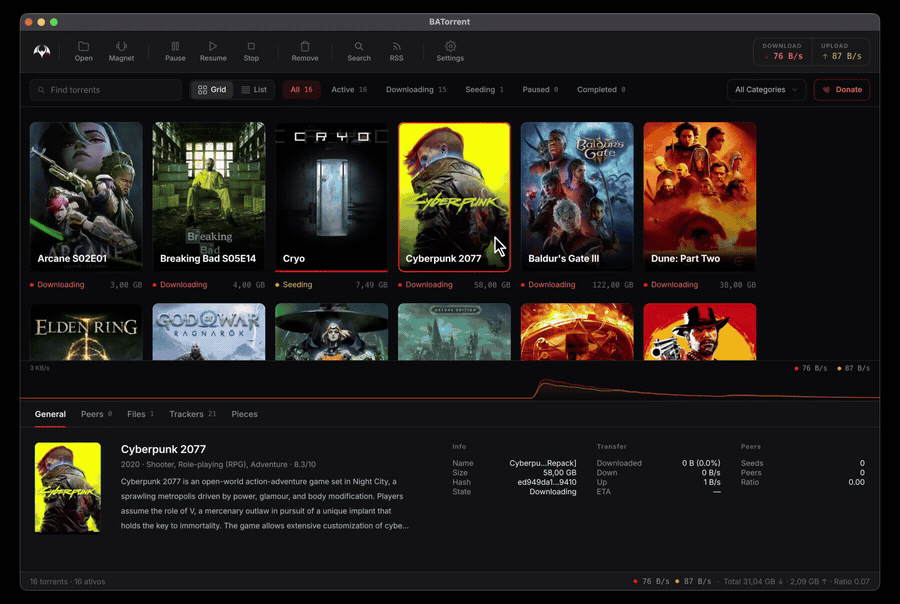This screenshot has width=900, height=604.
Task: Click the speed graph area
Action: pyautogui.click(x=450, y=382)
